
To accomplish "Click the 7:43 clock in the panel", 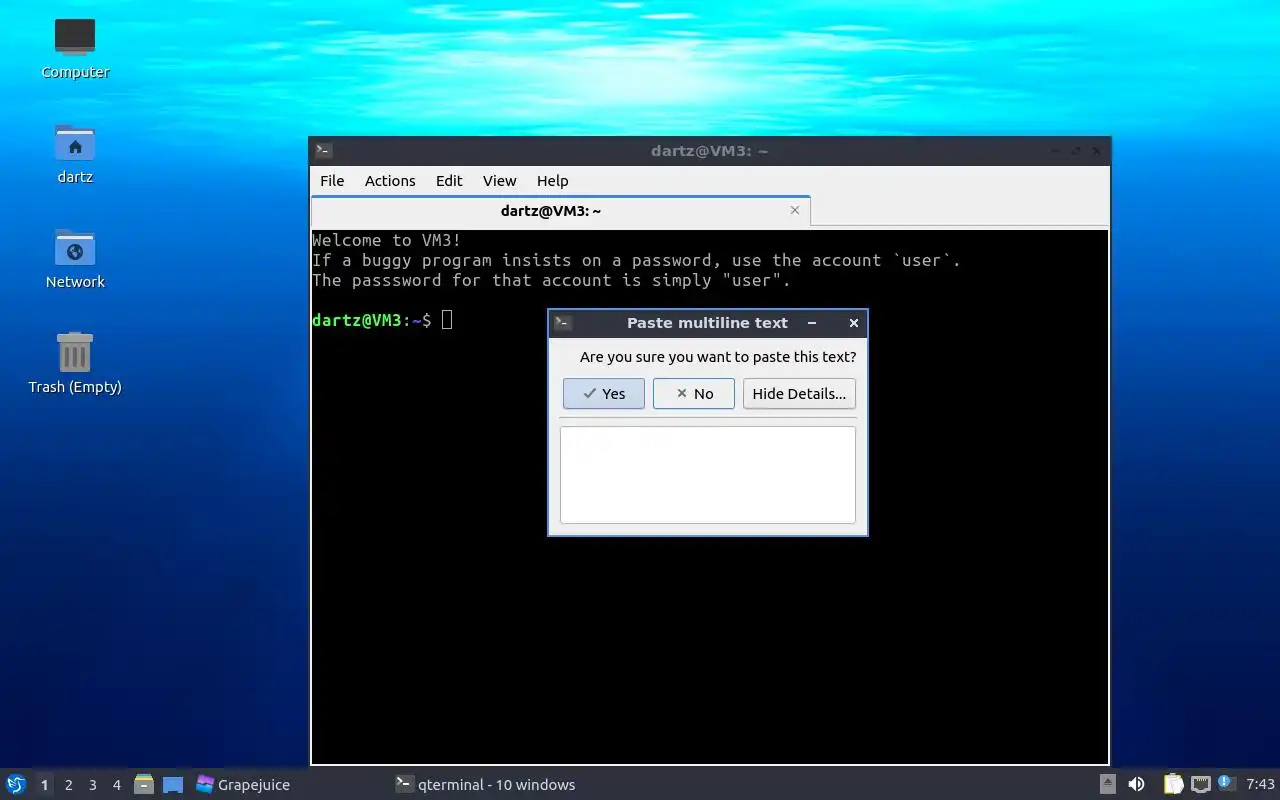I will (x=1260, y=784).
